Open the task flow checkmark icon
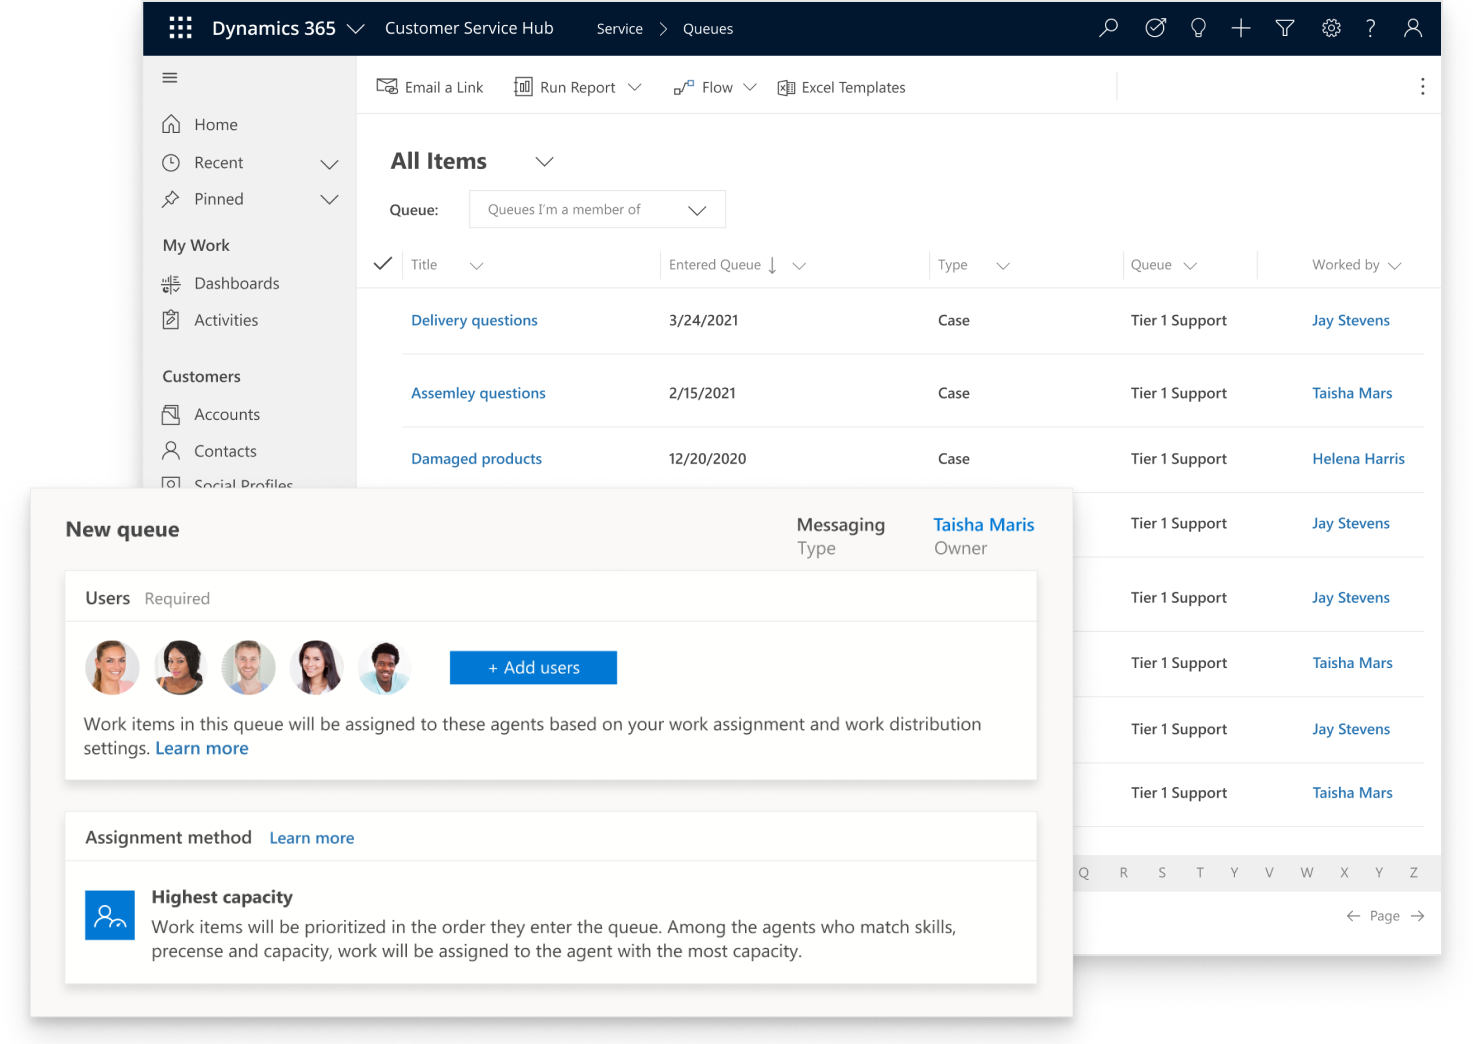 click(1155, 28)
